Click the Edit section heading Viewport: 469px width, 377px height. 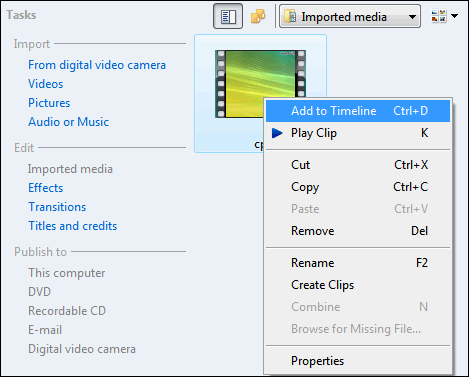[24, 148]
